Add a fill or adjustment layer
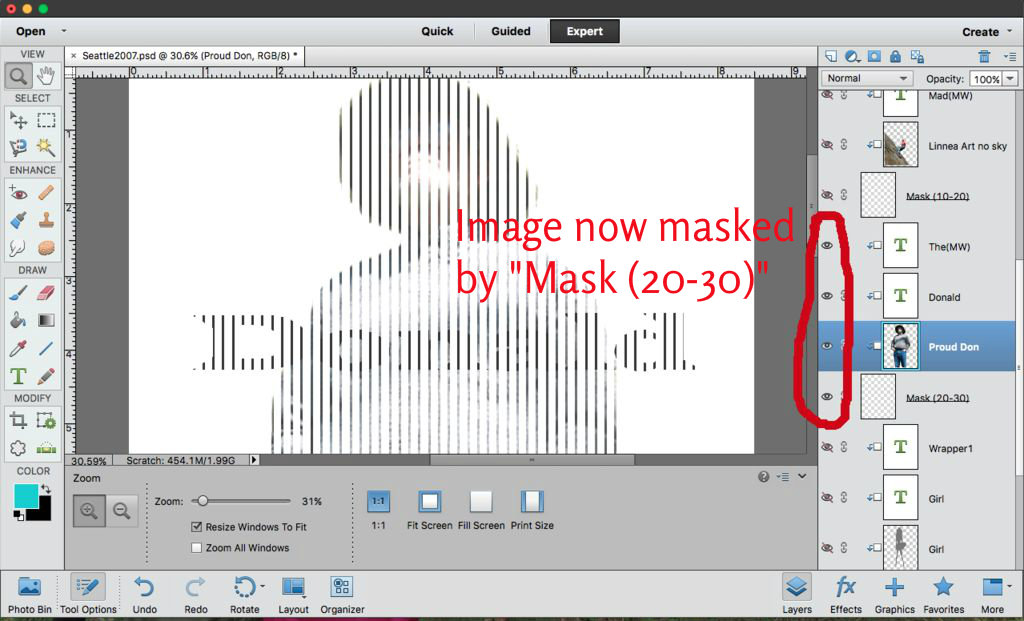This screenshot has height=621, width=1024. point(852,57)
